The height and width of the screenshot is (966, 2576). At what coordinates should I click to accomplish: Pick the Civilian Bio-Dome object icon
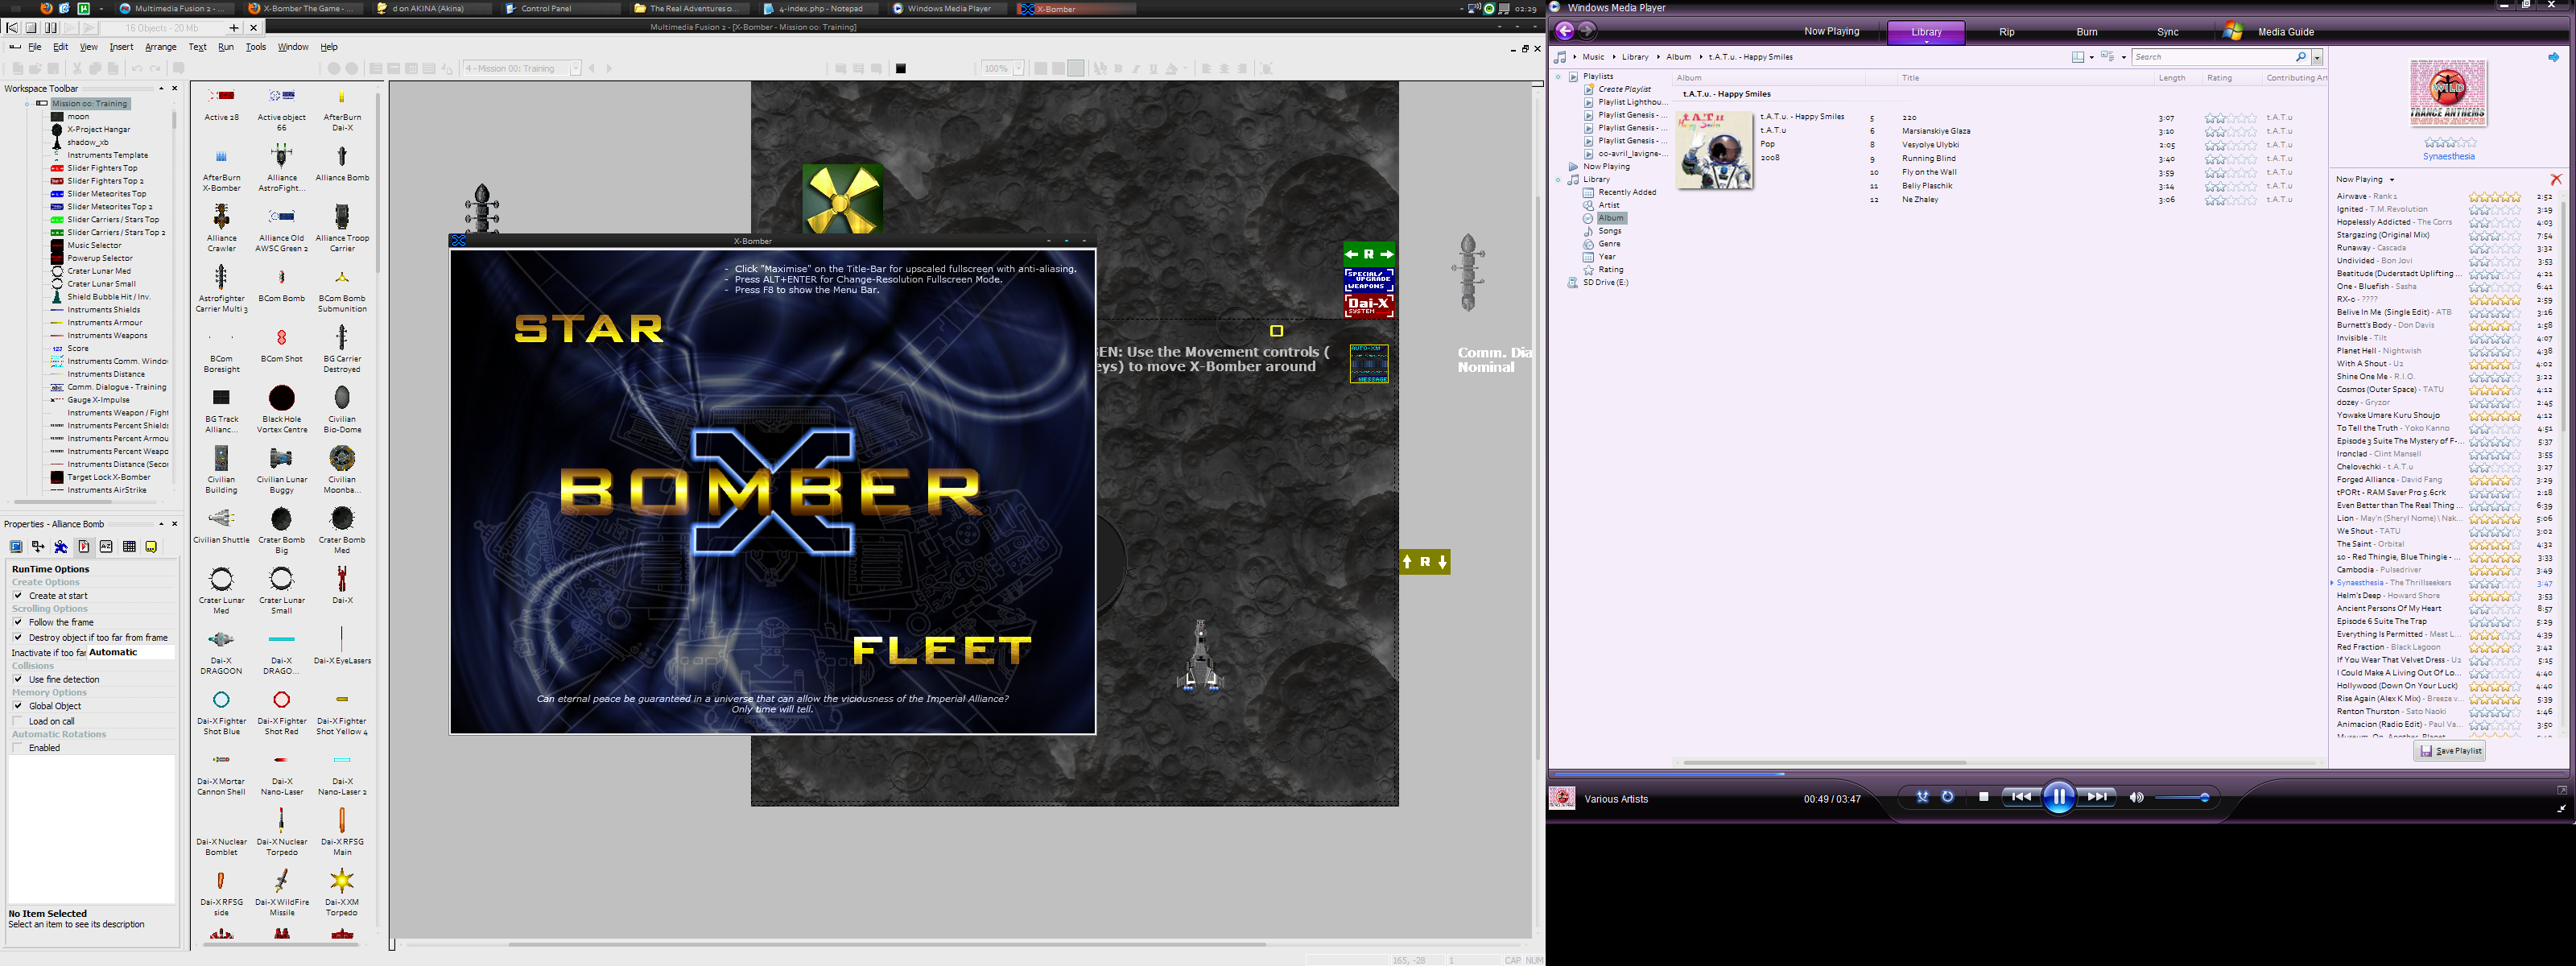(x=342, y=398)
